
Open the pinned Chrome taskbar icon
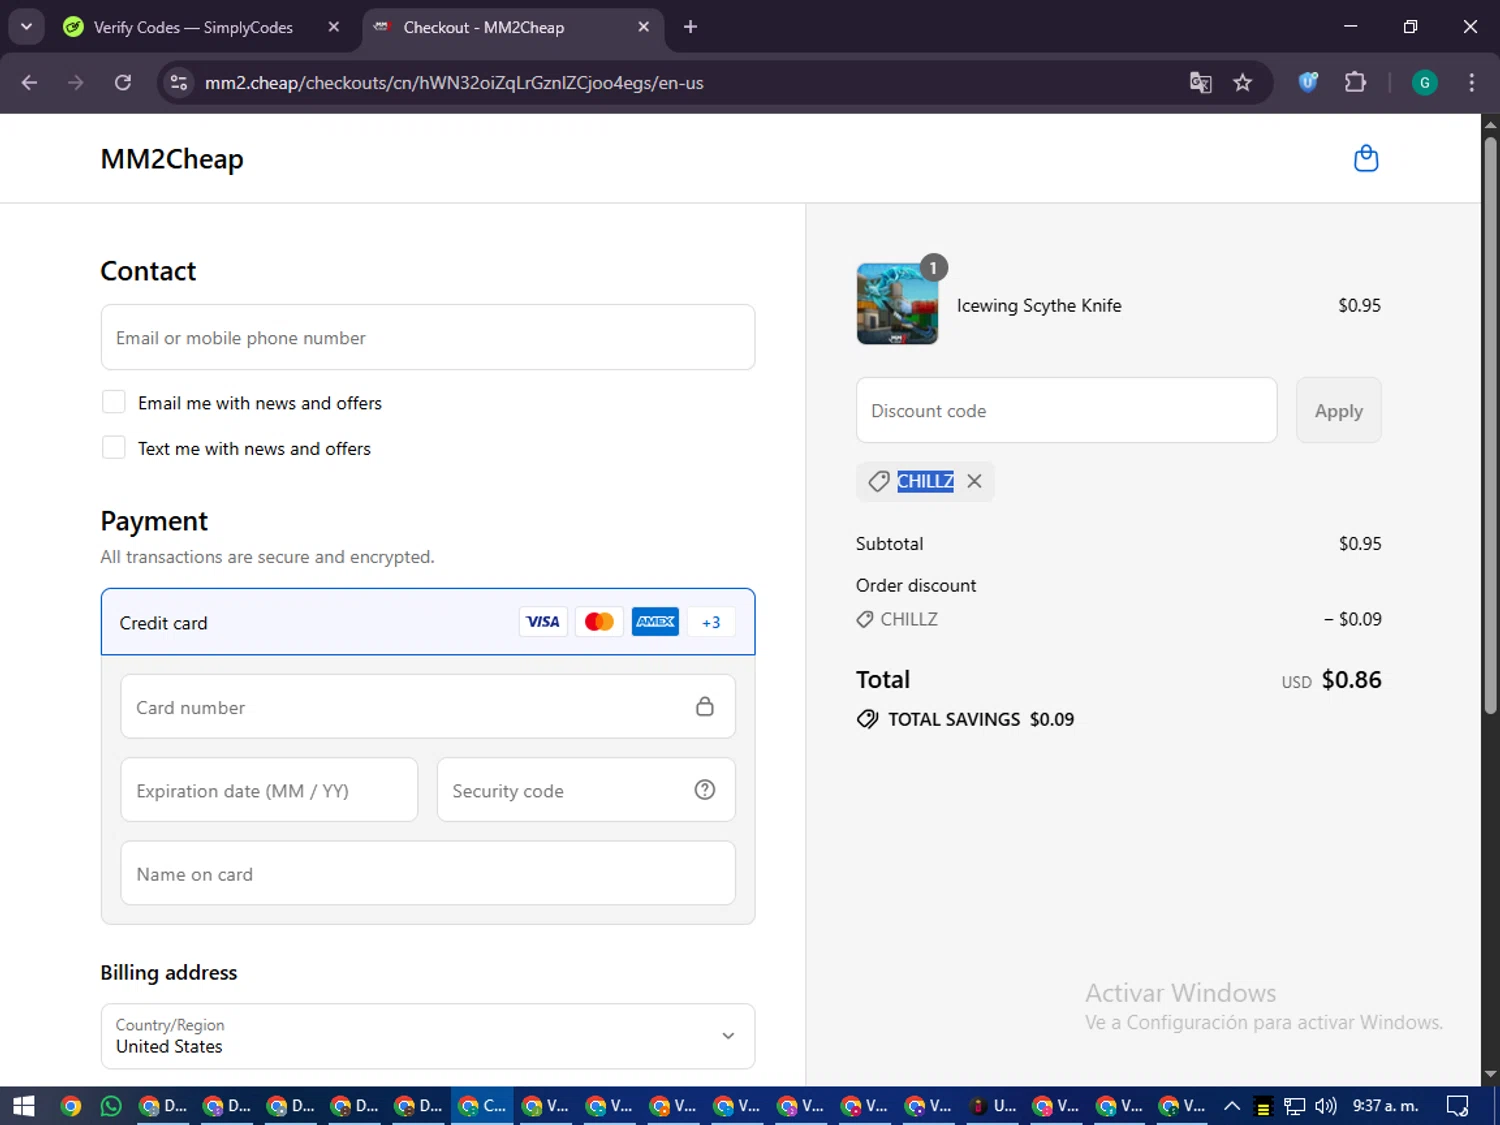(70, 1106)
